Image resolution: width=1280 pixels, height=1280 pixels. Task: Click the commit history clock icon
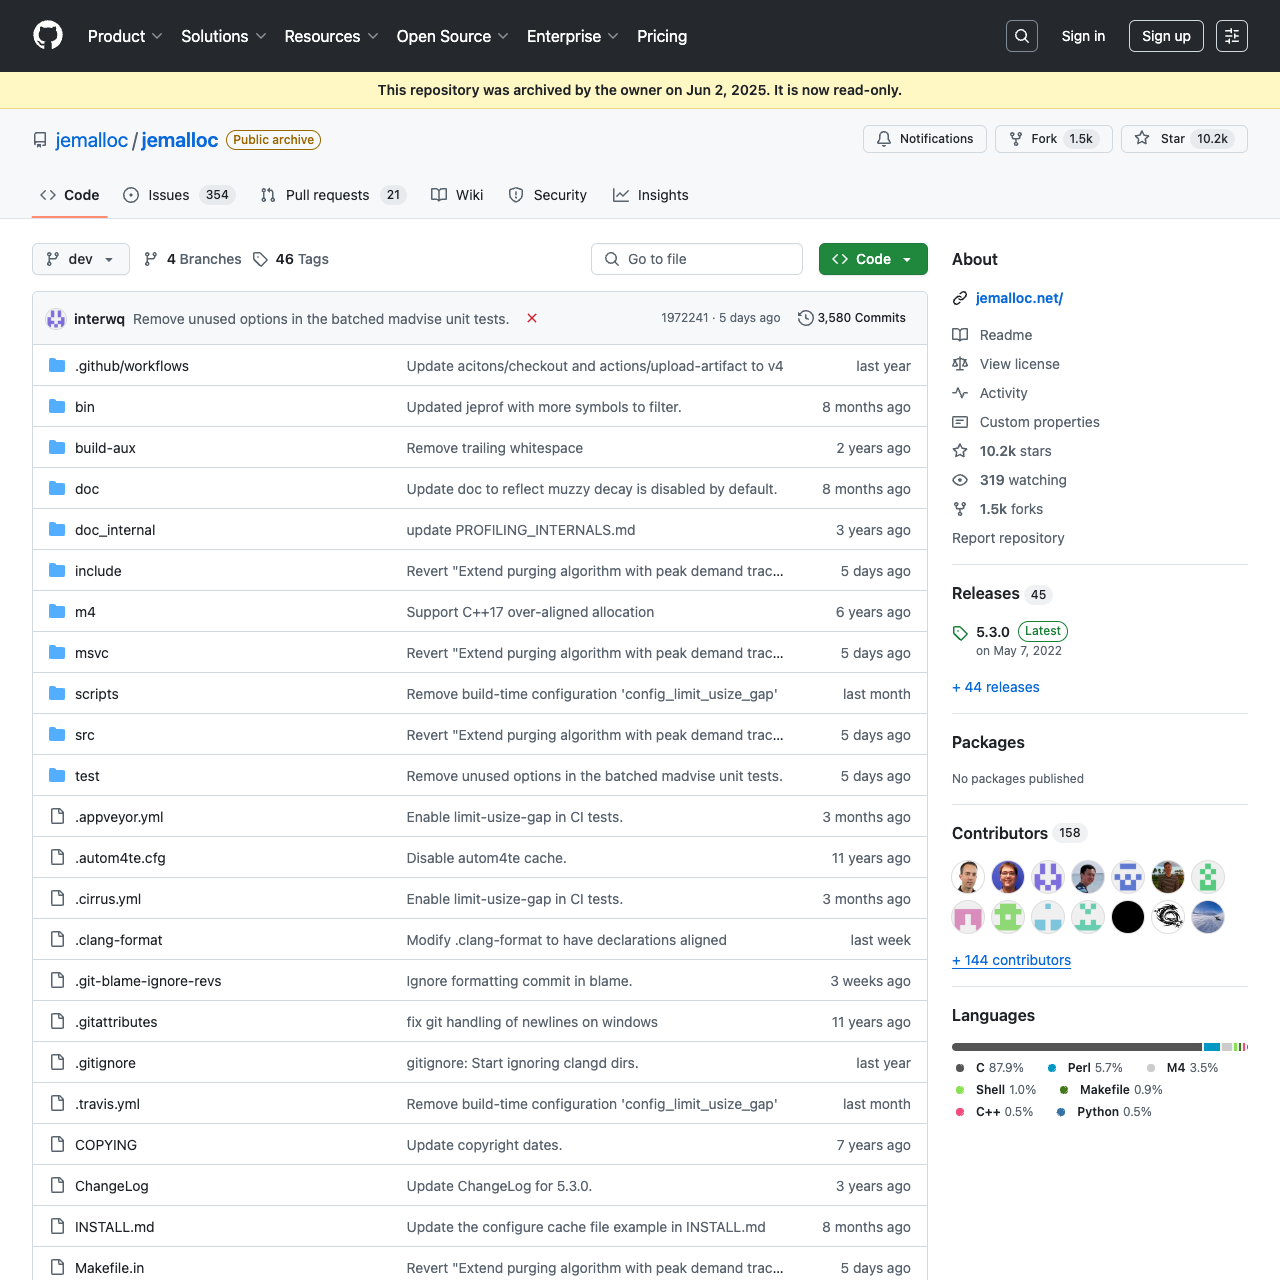pos(805,318)
